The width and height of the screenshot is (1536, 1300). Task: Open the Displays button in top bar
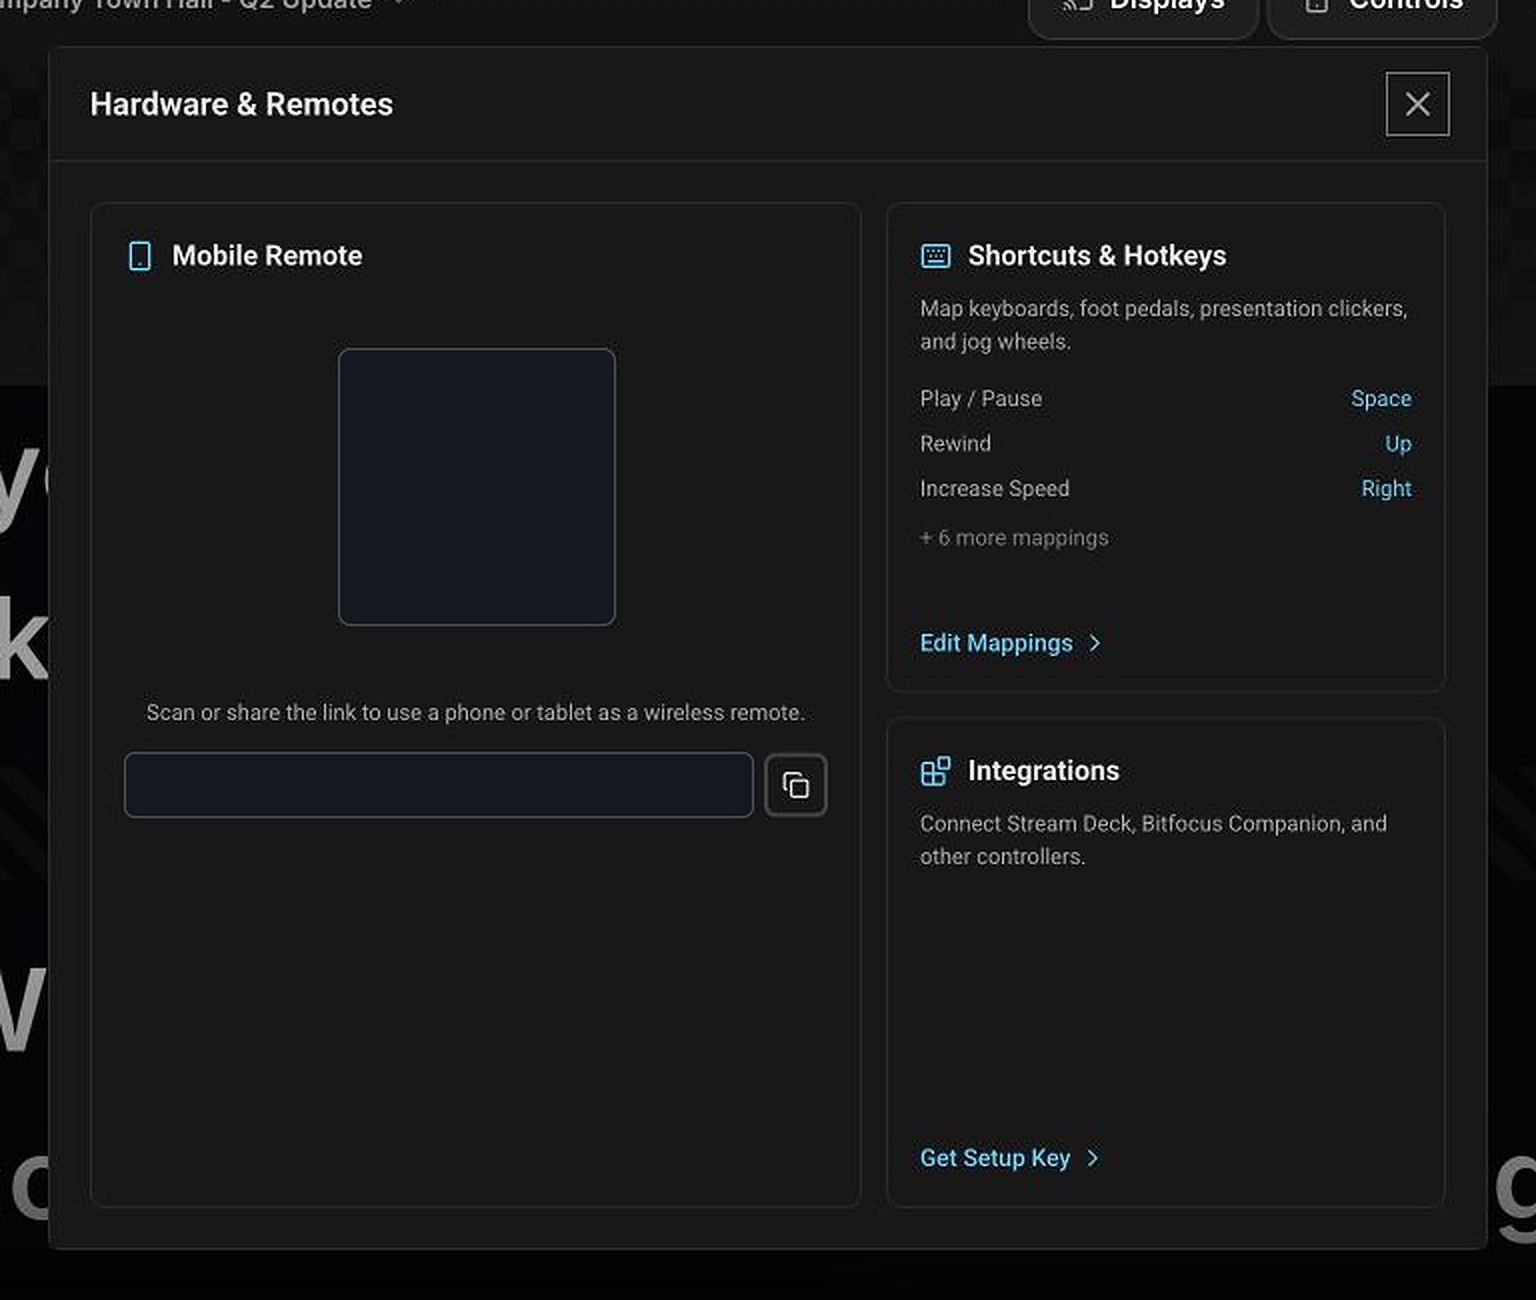(1143, 8)
